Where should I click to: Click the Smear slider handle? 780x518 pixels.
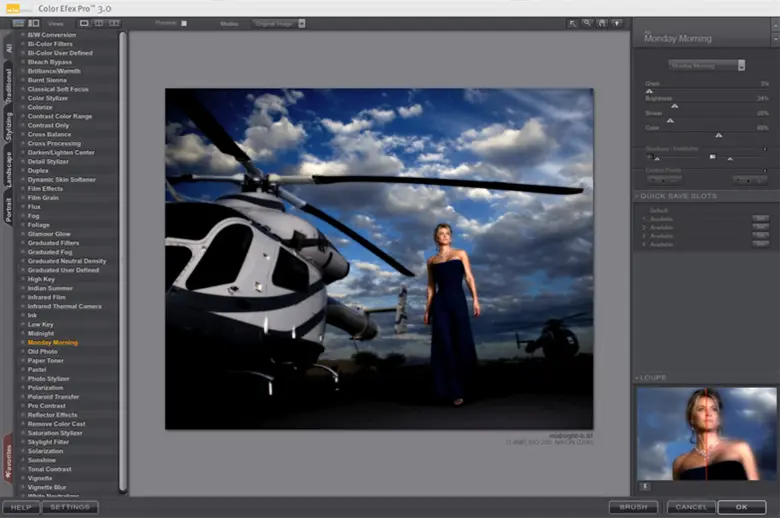pyautogui.click(x=670, y=120)
